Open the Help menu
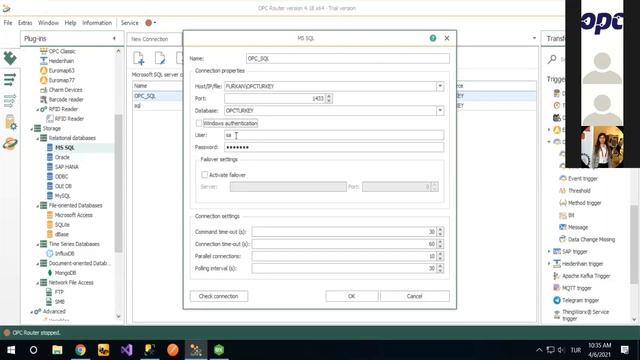 [70, 23]
